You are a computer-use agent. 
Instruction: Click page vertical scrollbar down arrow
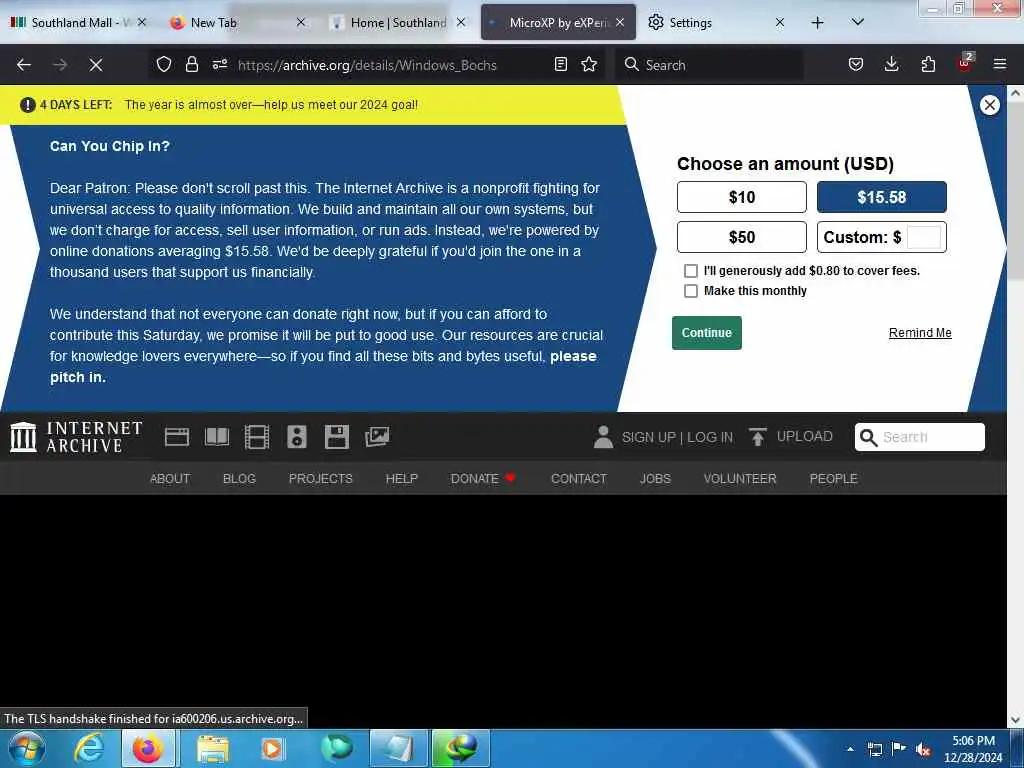tap(1015, 720)
